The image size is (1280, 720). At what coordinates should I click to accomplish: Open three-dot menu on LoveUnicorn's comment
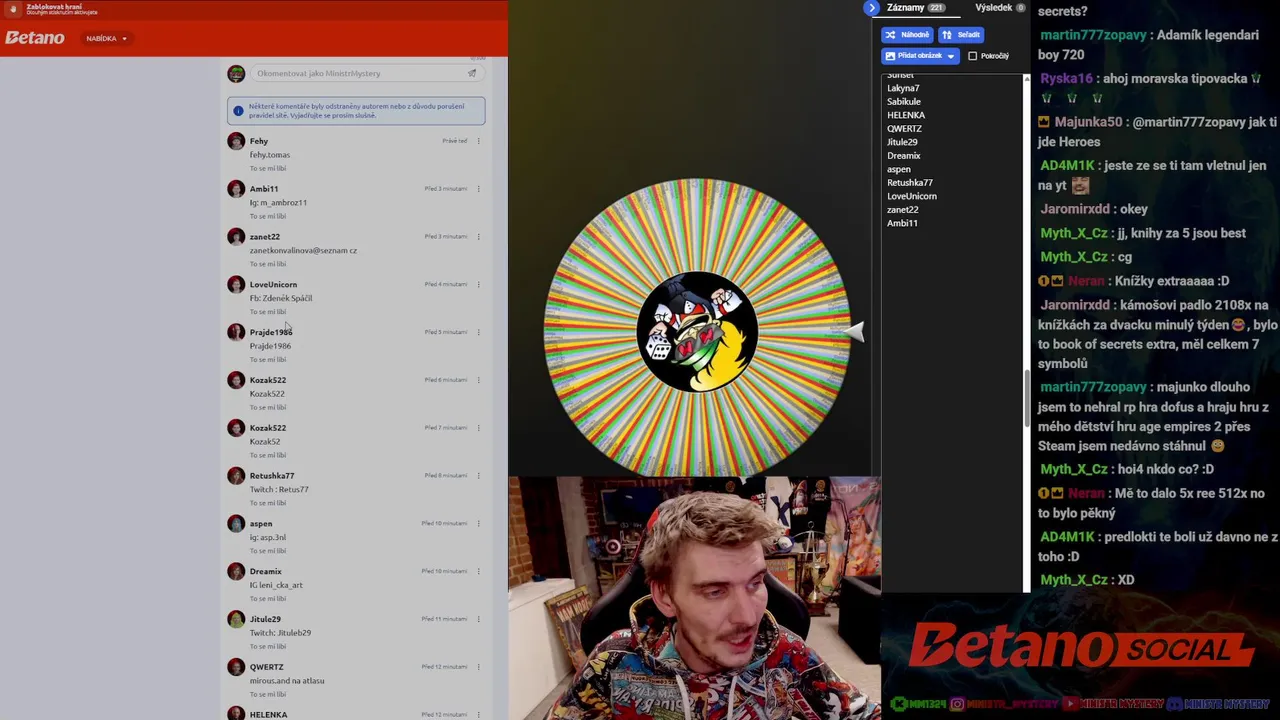(478, 284)
